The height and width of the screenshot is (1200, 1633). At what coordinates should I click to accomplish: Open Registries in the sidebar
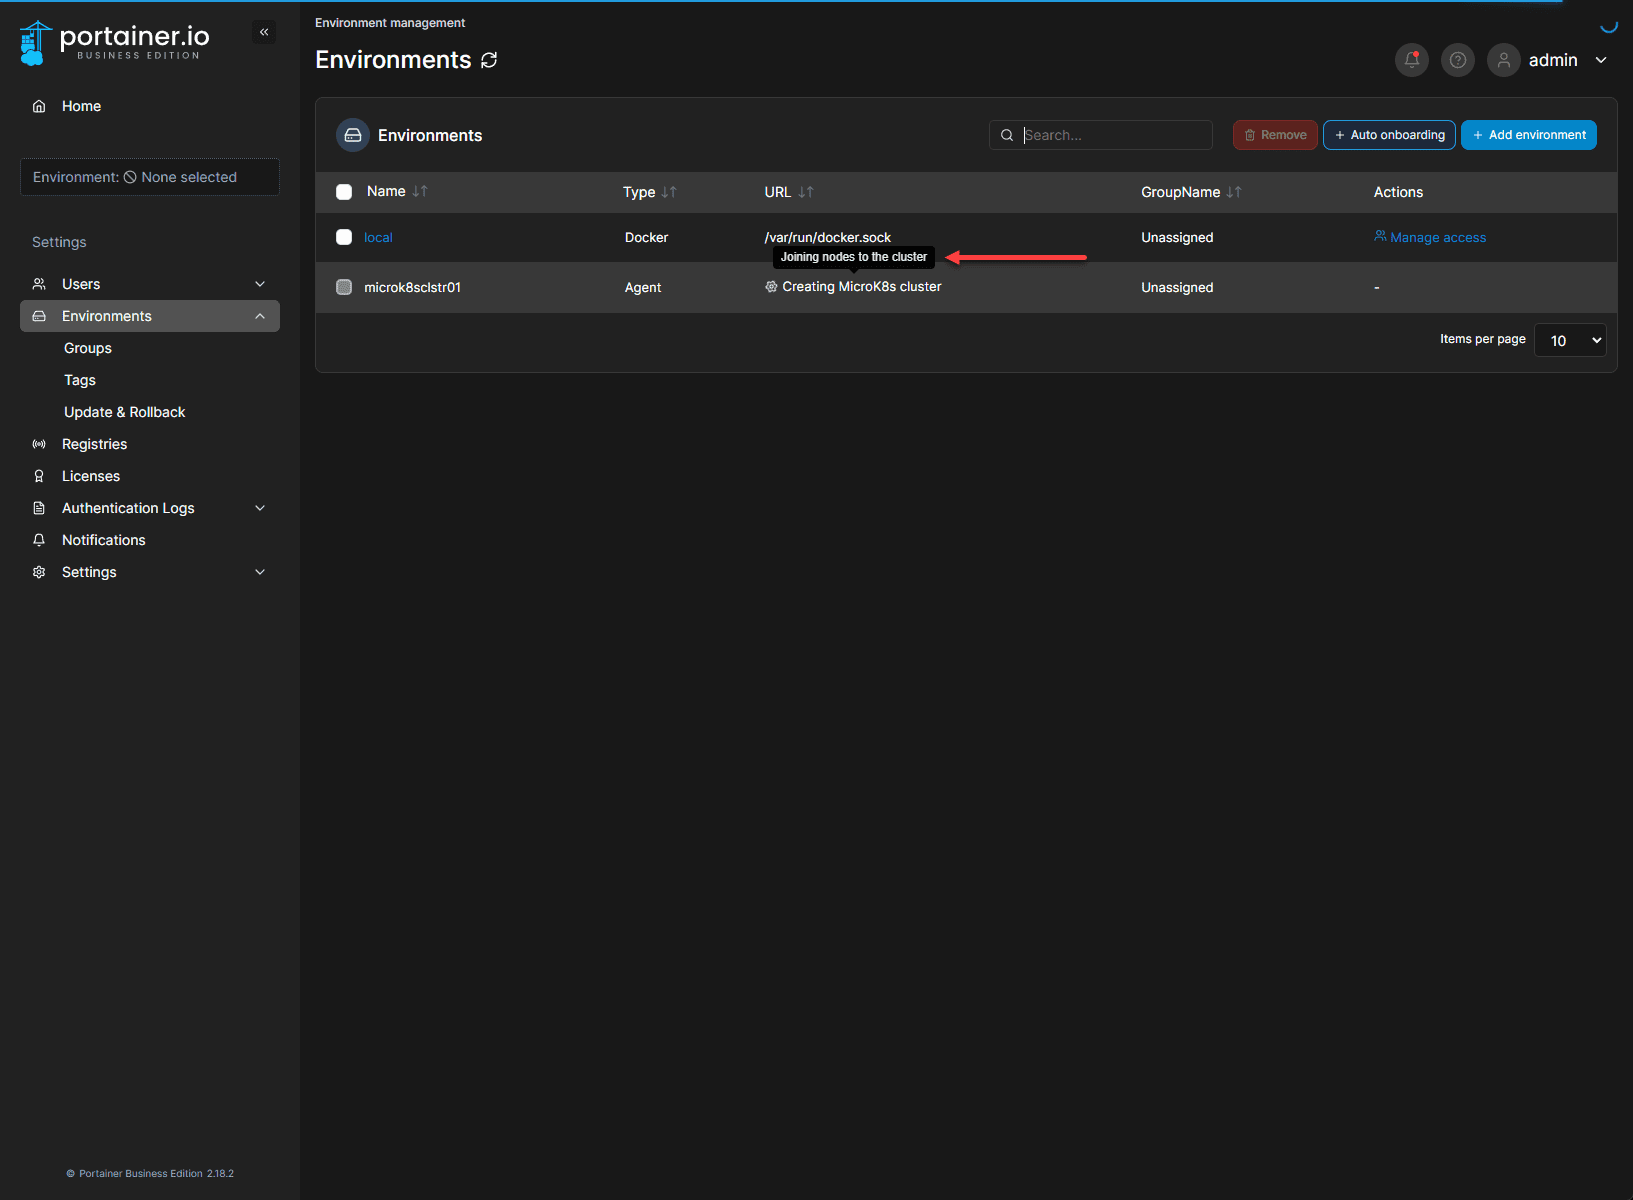[94, 444]
